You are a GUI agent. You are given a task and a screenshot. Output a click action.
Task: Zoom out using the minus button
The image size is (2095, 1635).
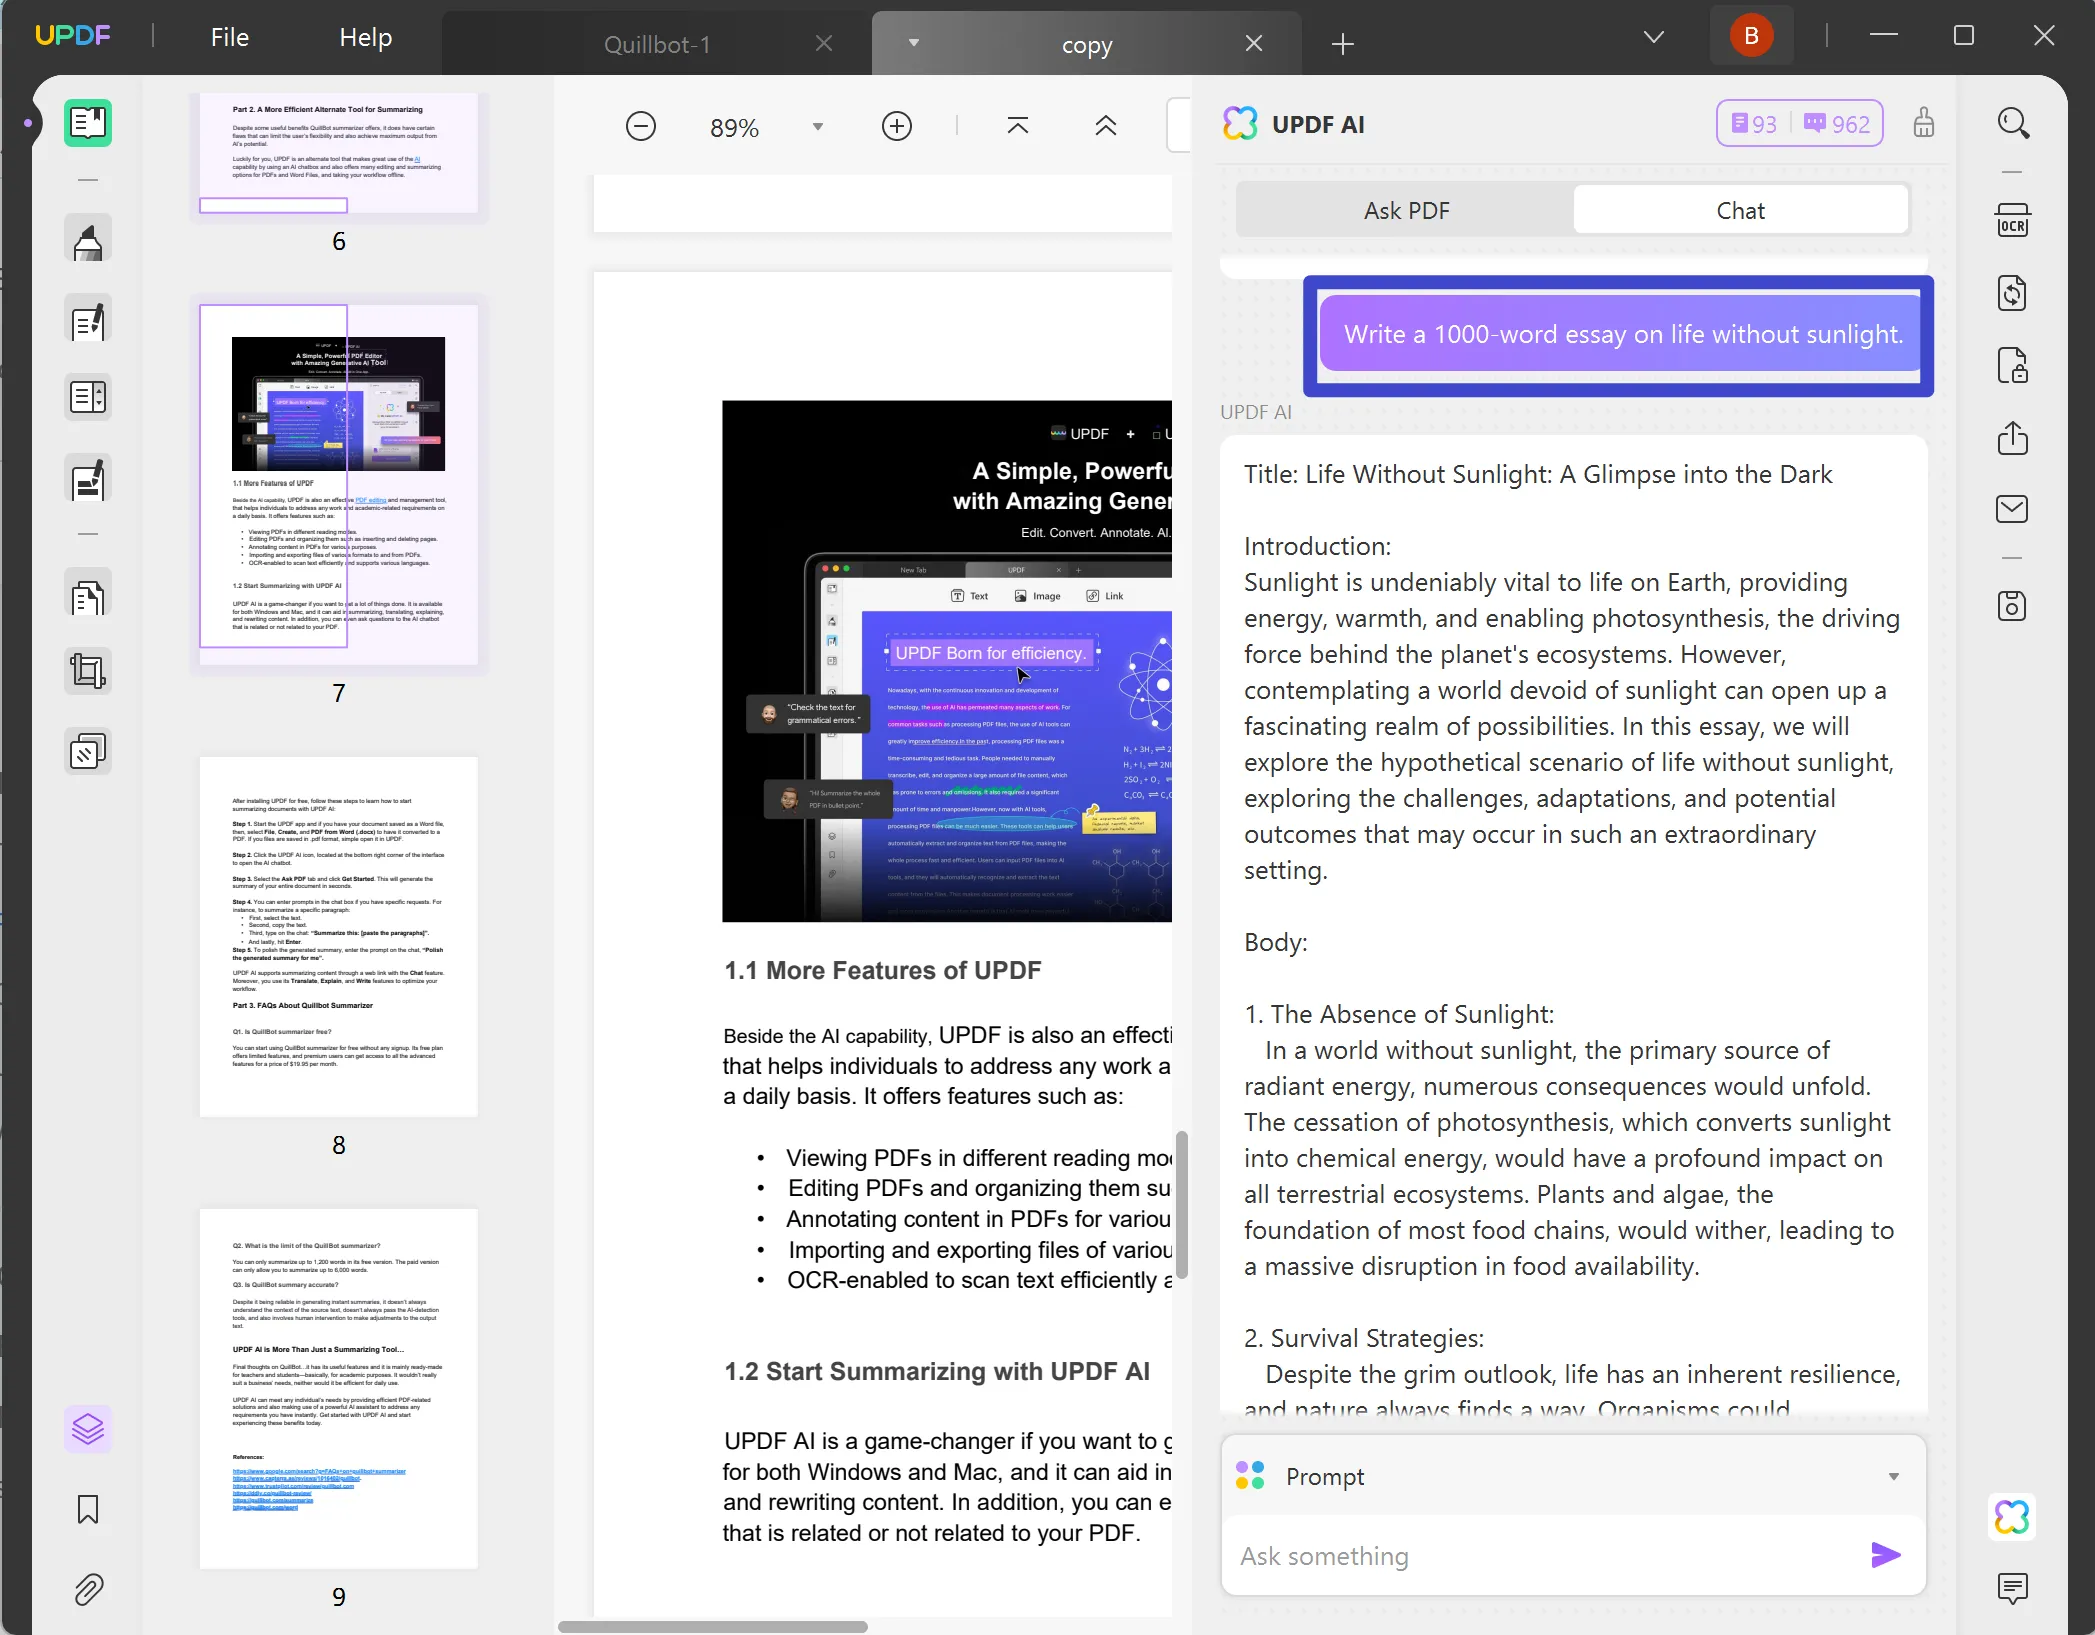click(x=641, y=126)
